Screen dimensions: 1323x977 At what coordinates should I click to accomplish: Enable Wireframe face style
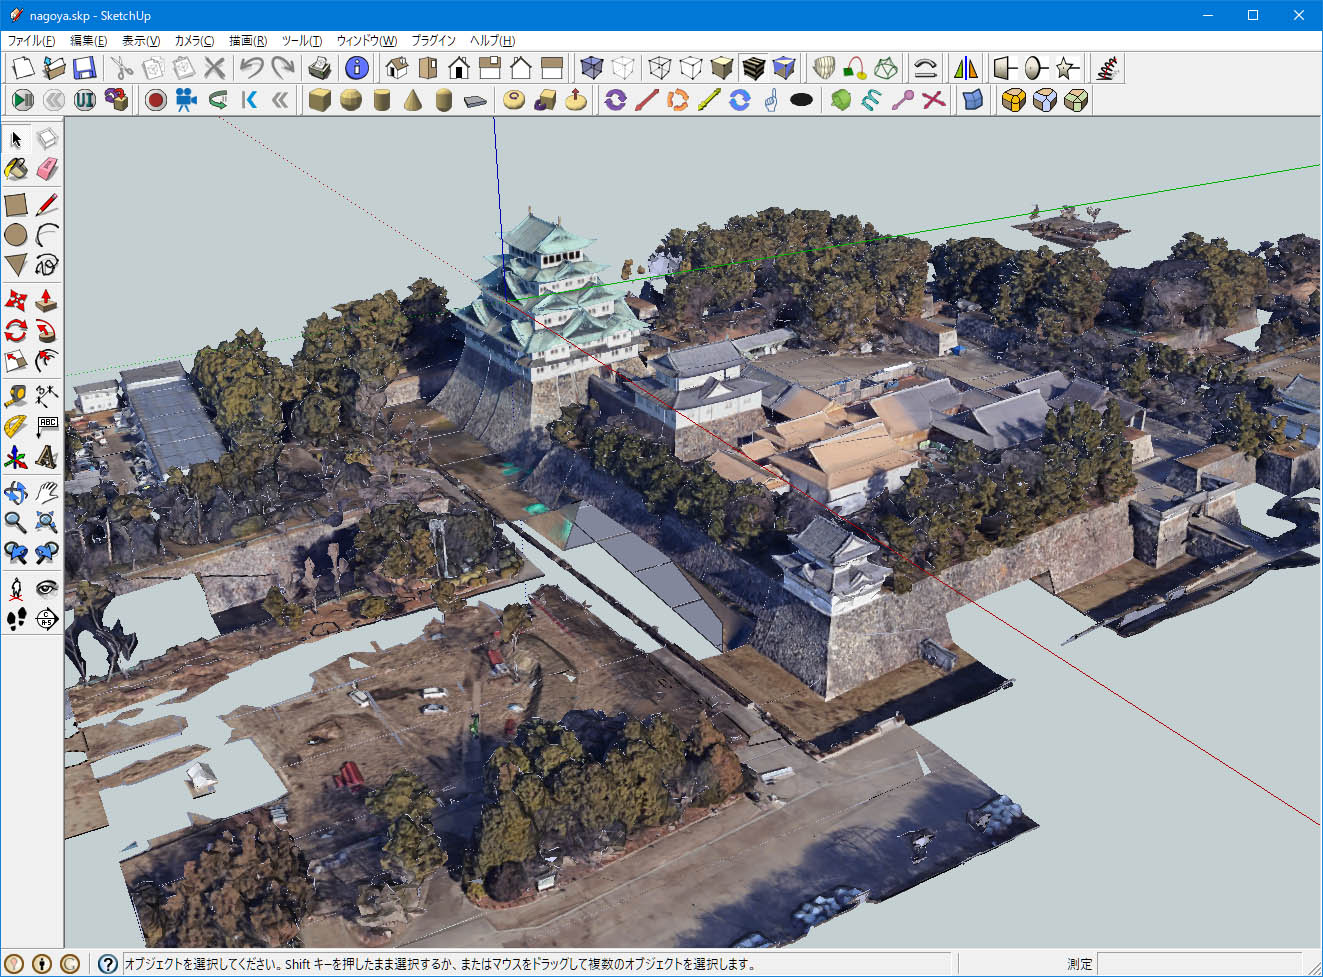[x=660, y=68]
